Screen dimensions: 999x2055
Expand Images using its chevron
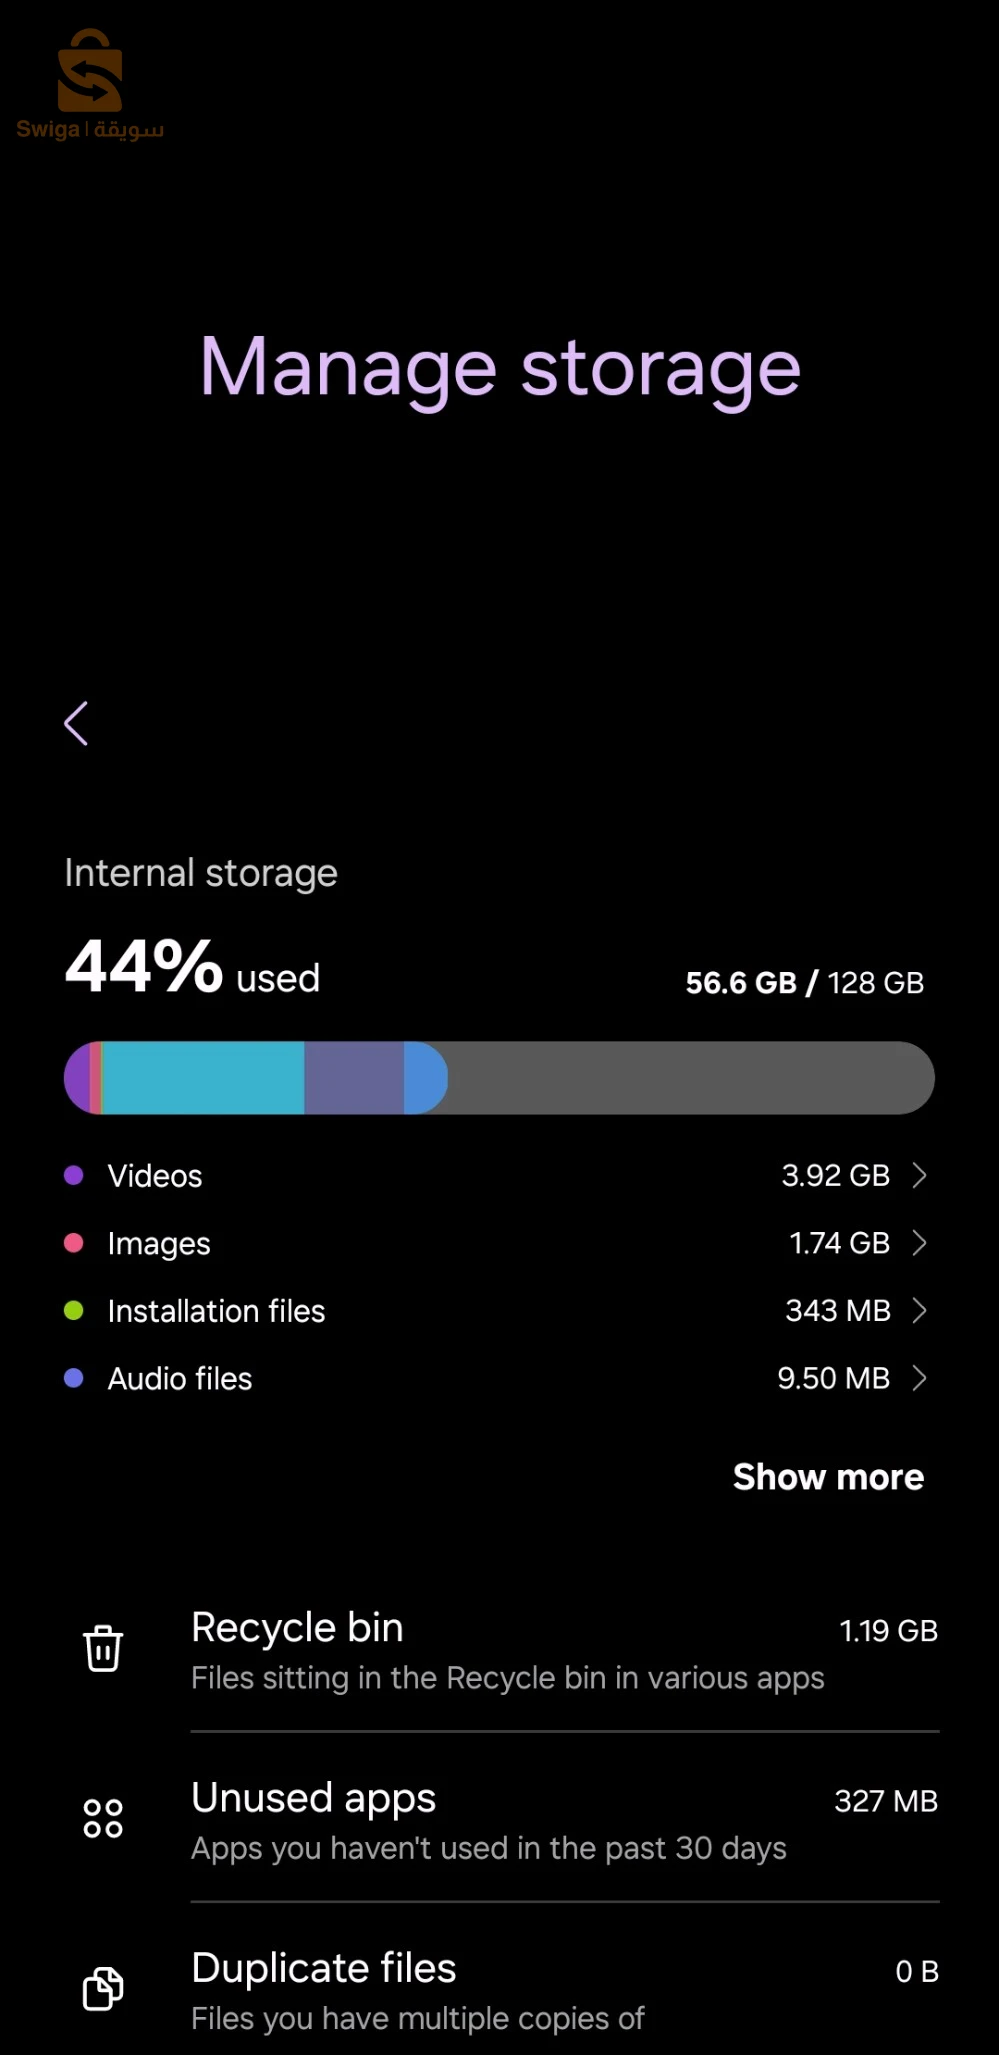point(920,1243)
